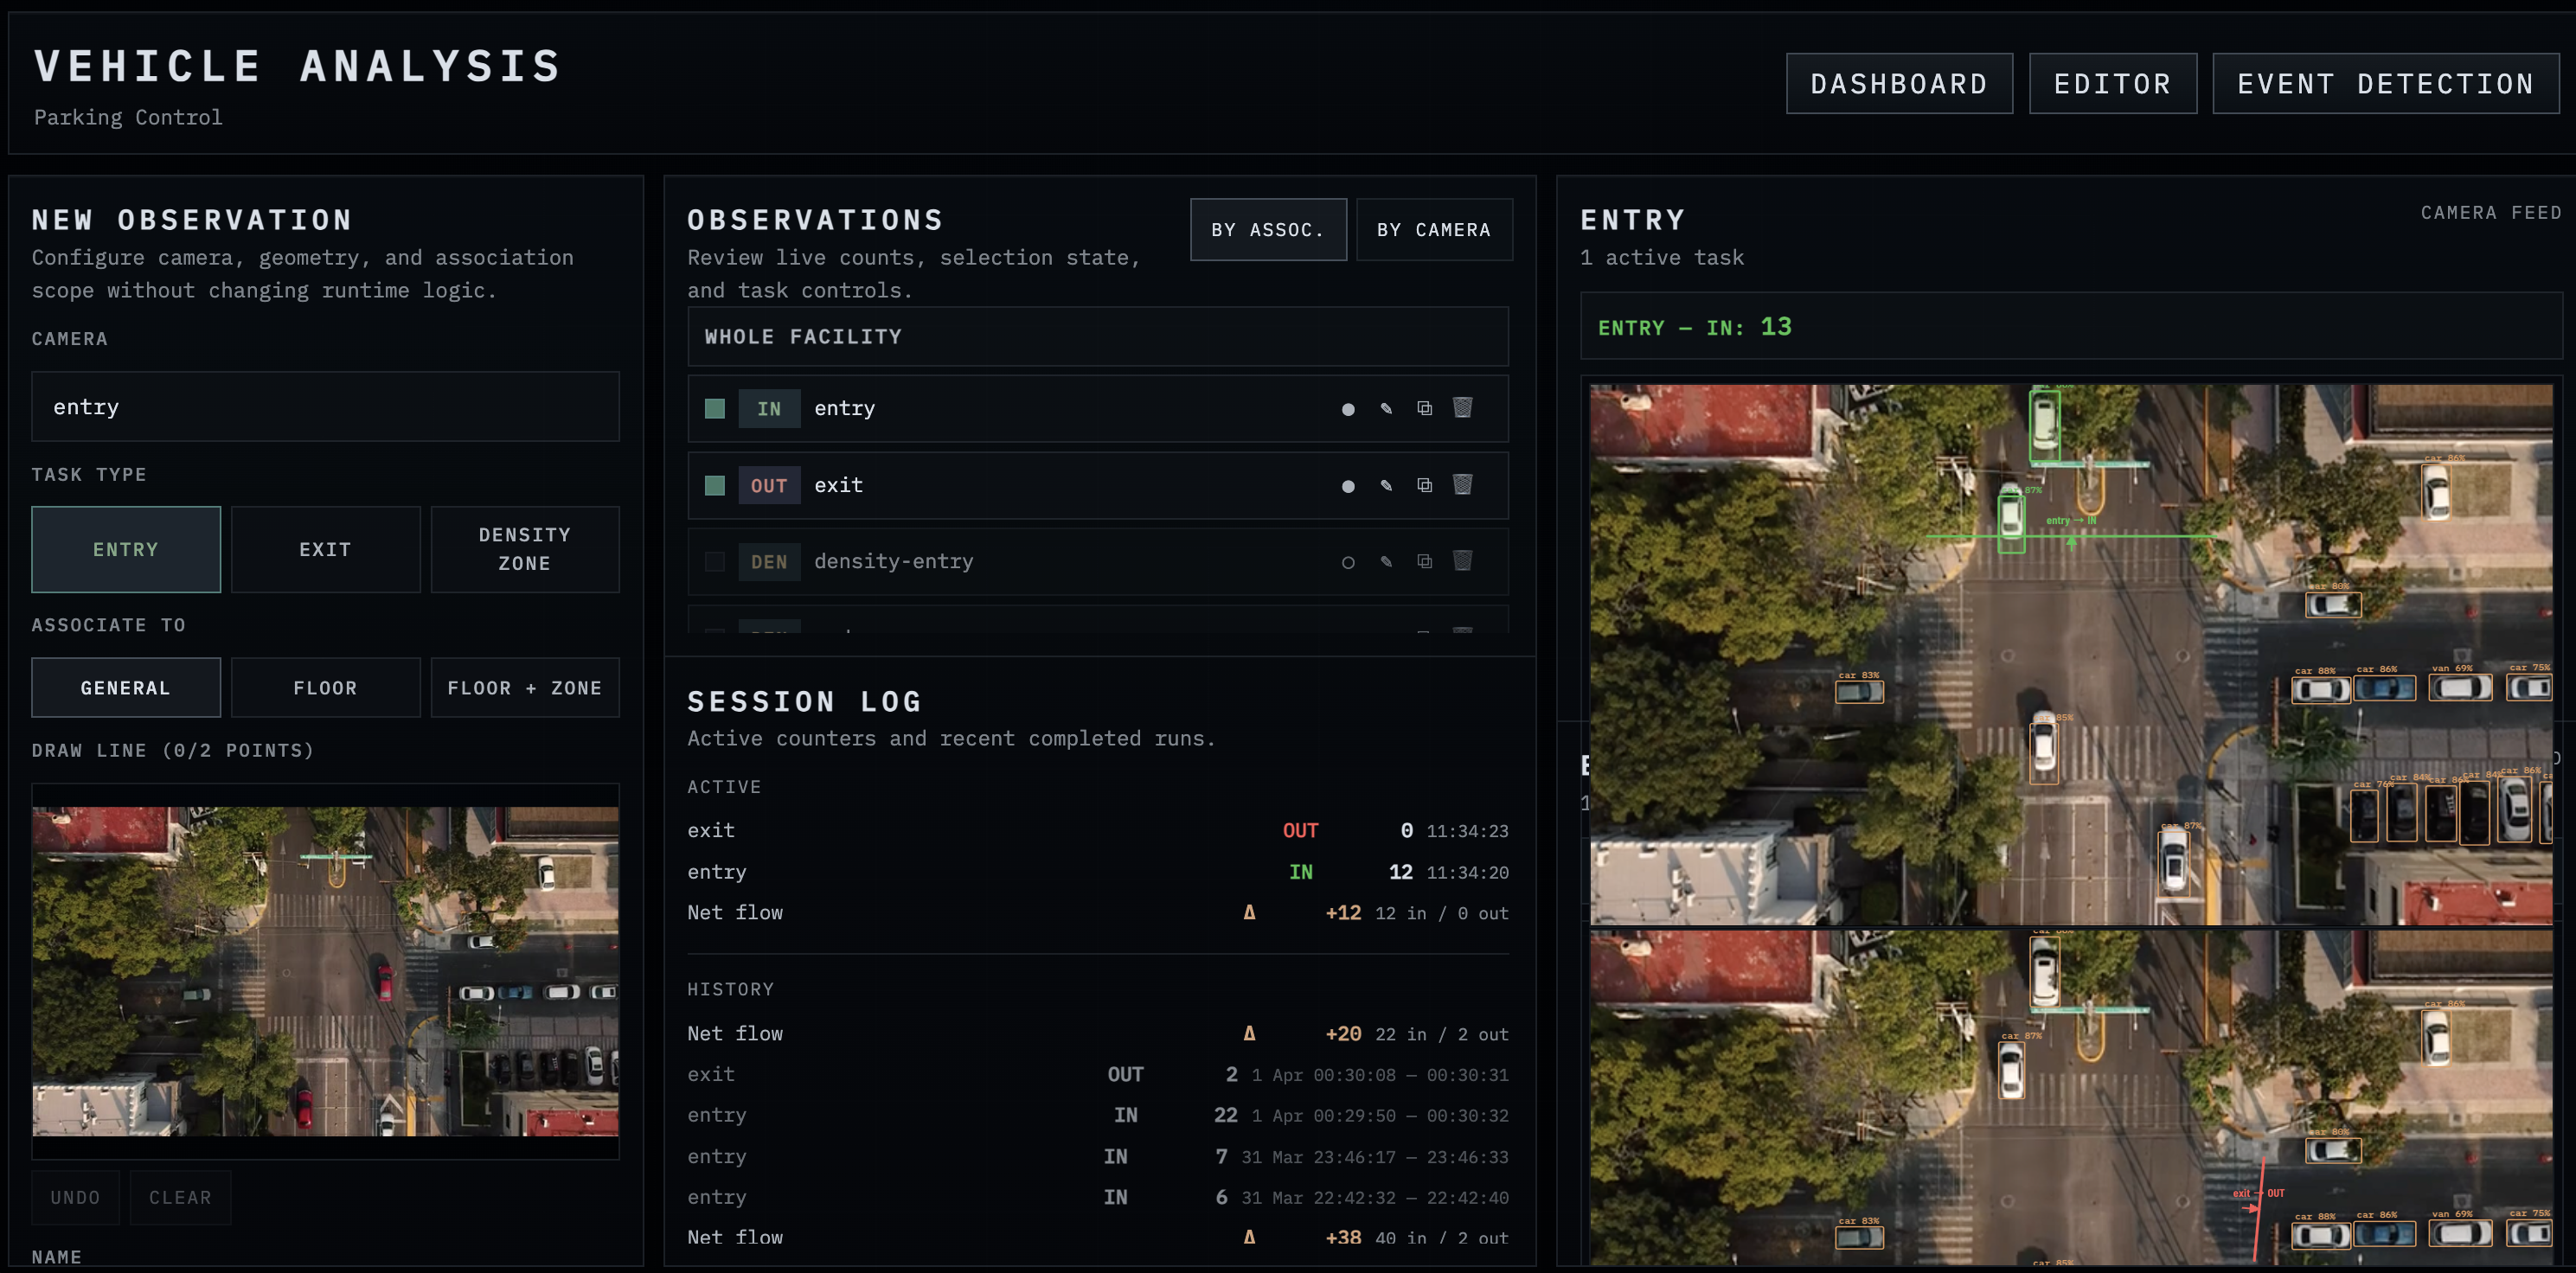2576x1273 pixels.
Task: Duplicate the exit observation
Action: 1424,486
